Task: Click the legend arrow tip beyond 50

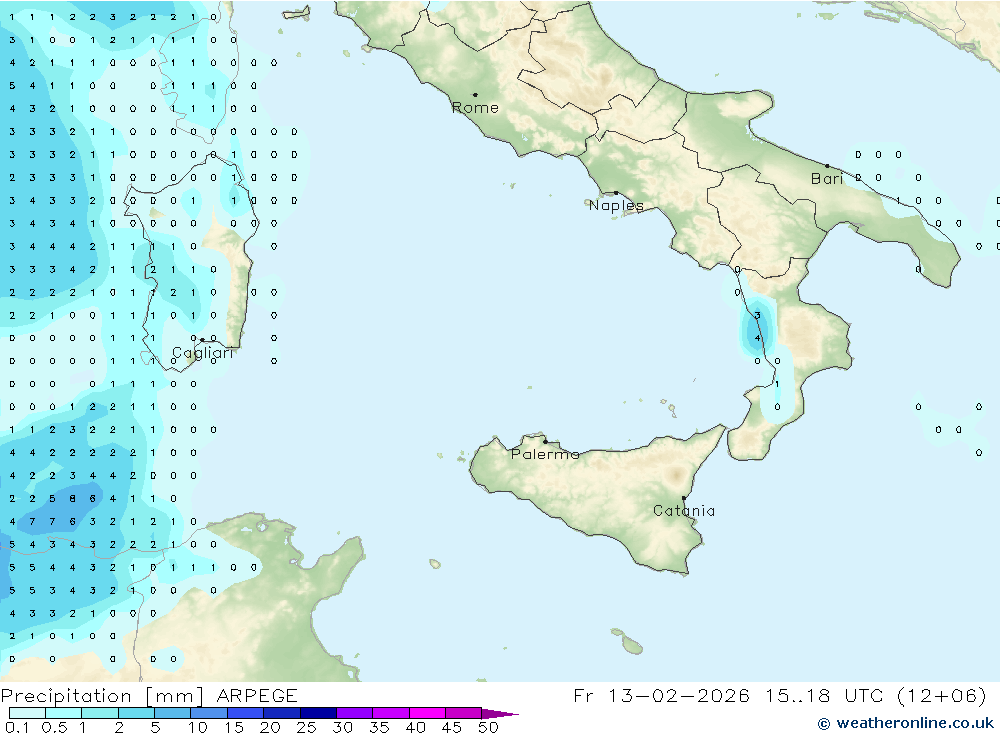Action: click(501, 714)
